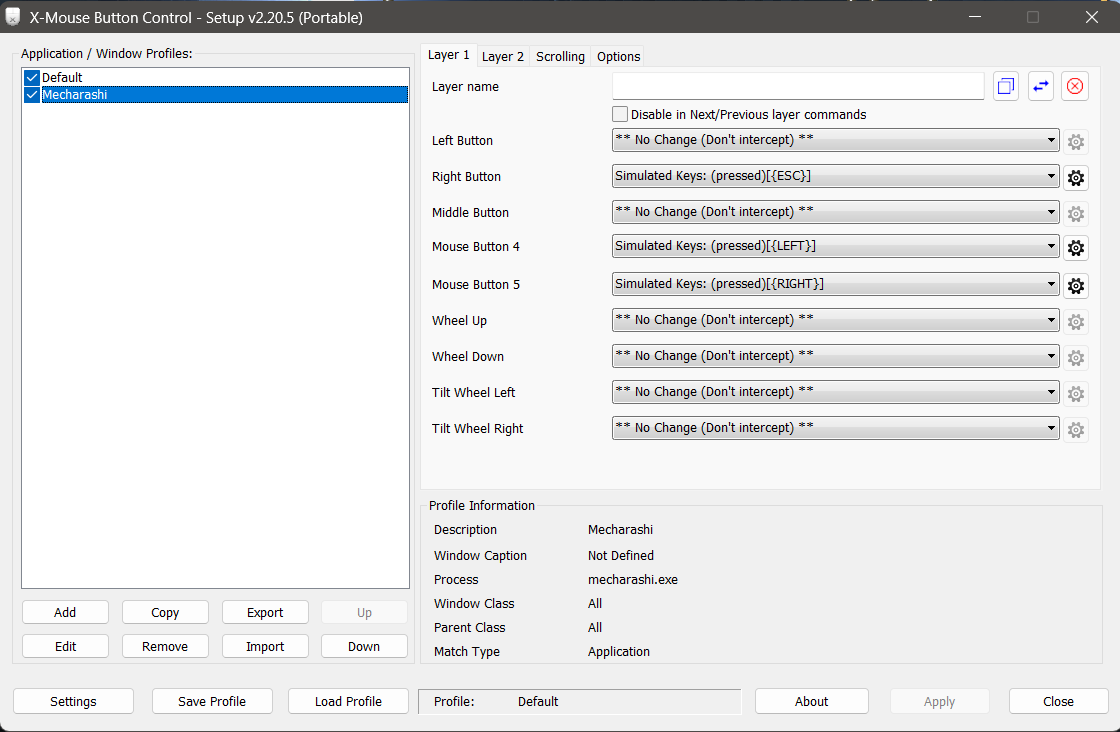Open the Scrolling tab

(560, 57)
